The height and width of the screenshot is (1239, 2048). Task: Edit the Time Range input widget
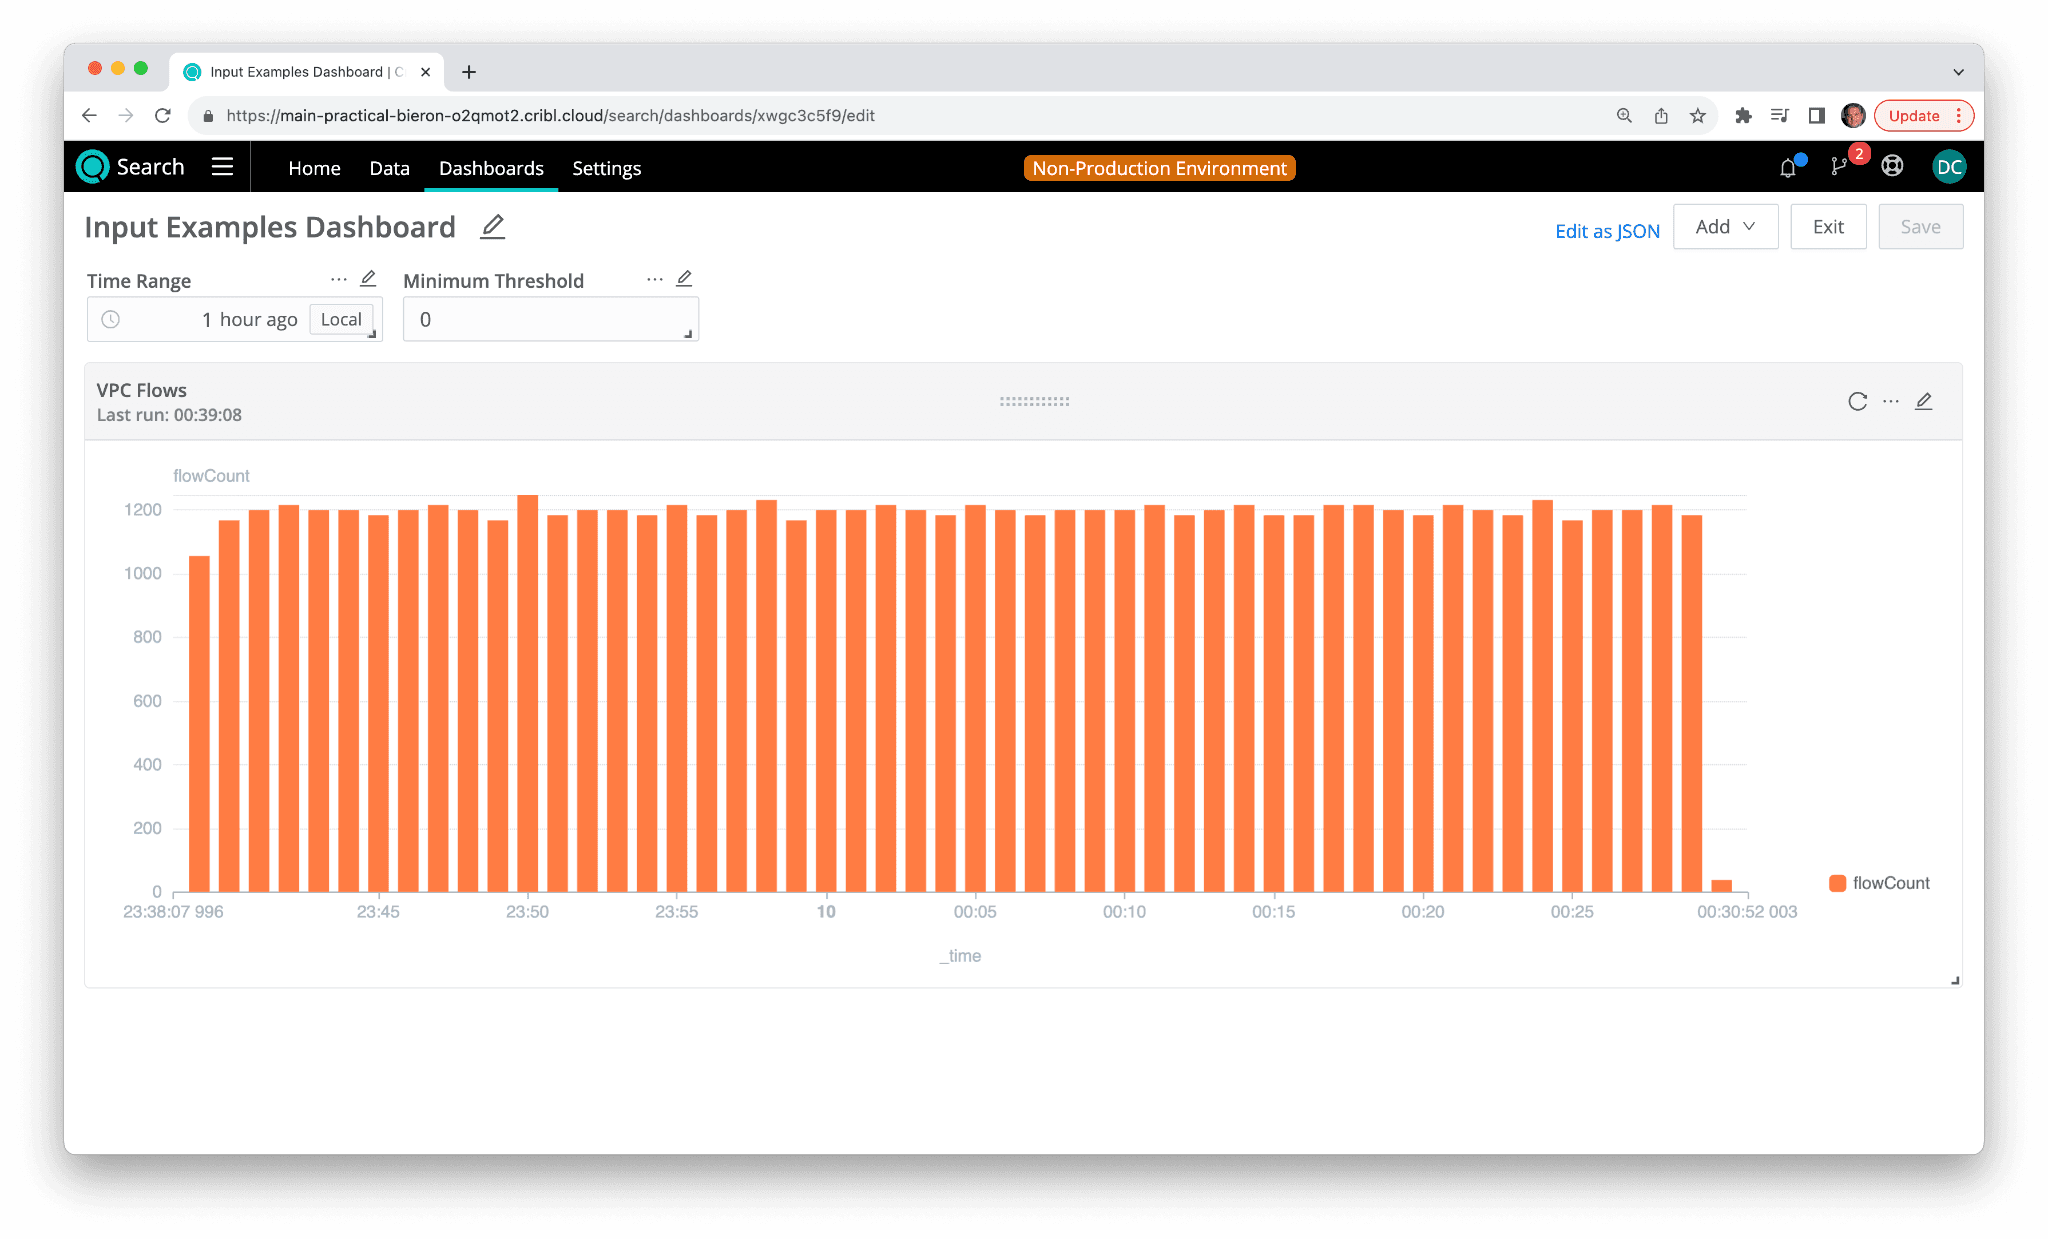coord(368,279)
